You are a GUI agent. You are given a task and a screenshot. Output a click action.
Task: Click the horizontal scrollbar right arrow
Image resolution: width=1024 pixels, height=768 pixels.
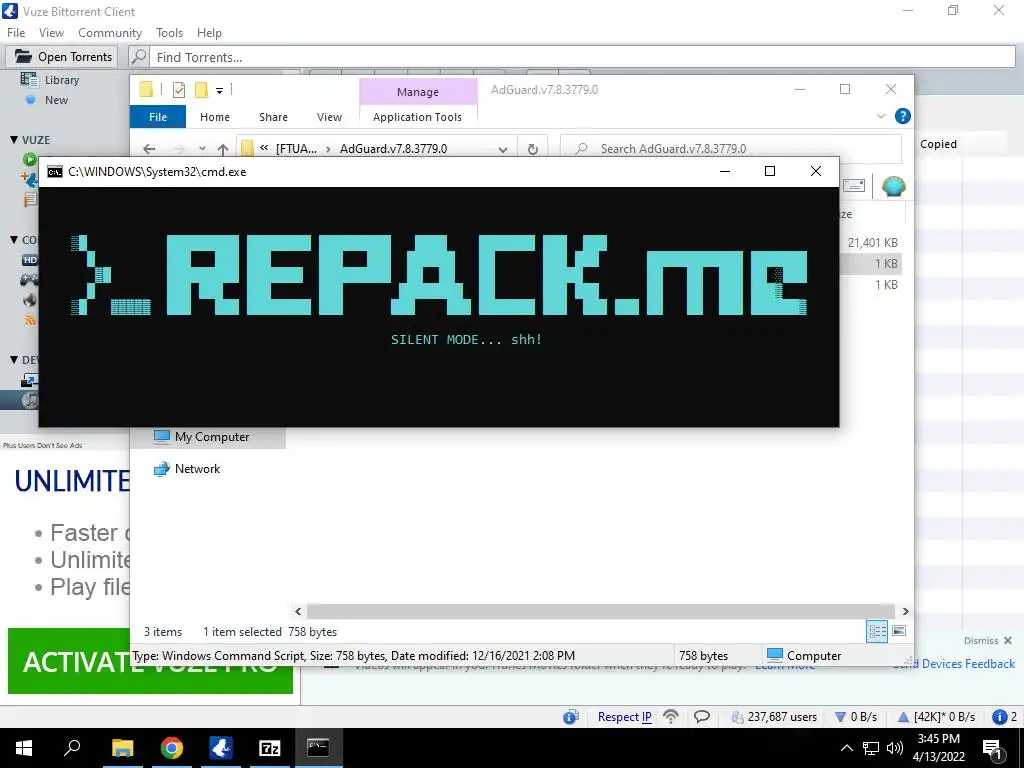(905, 611)
